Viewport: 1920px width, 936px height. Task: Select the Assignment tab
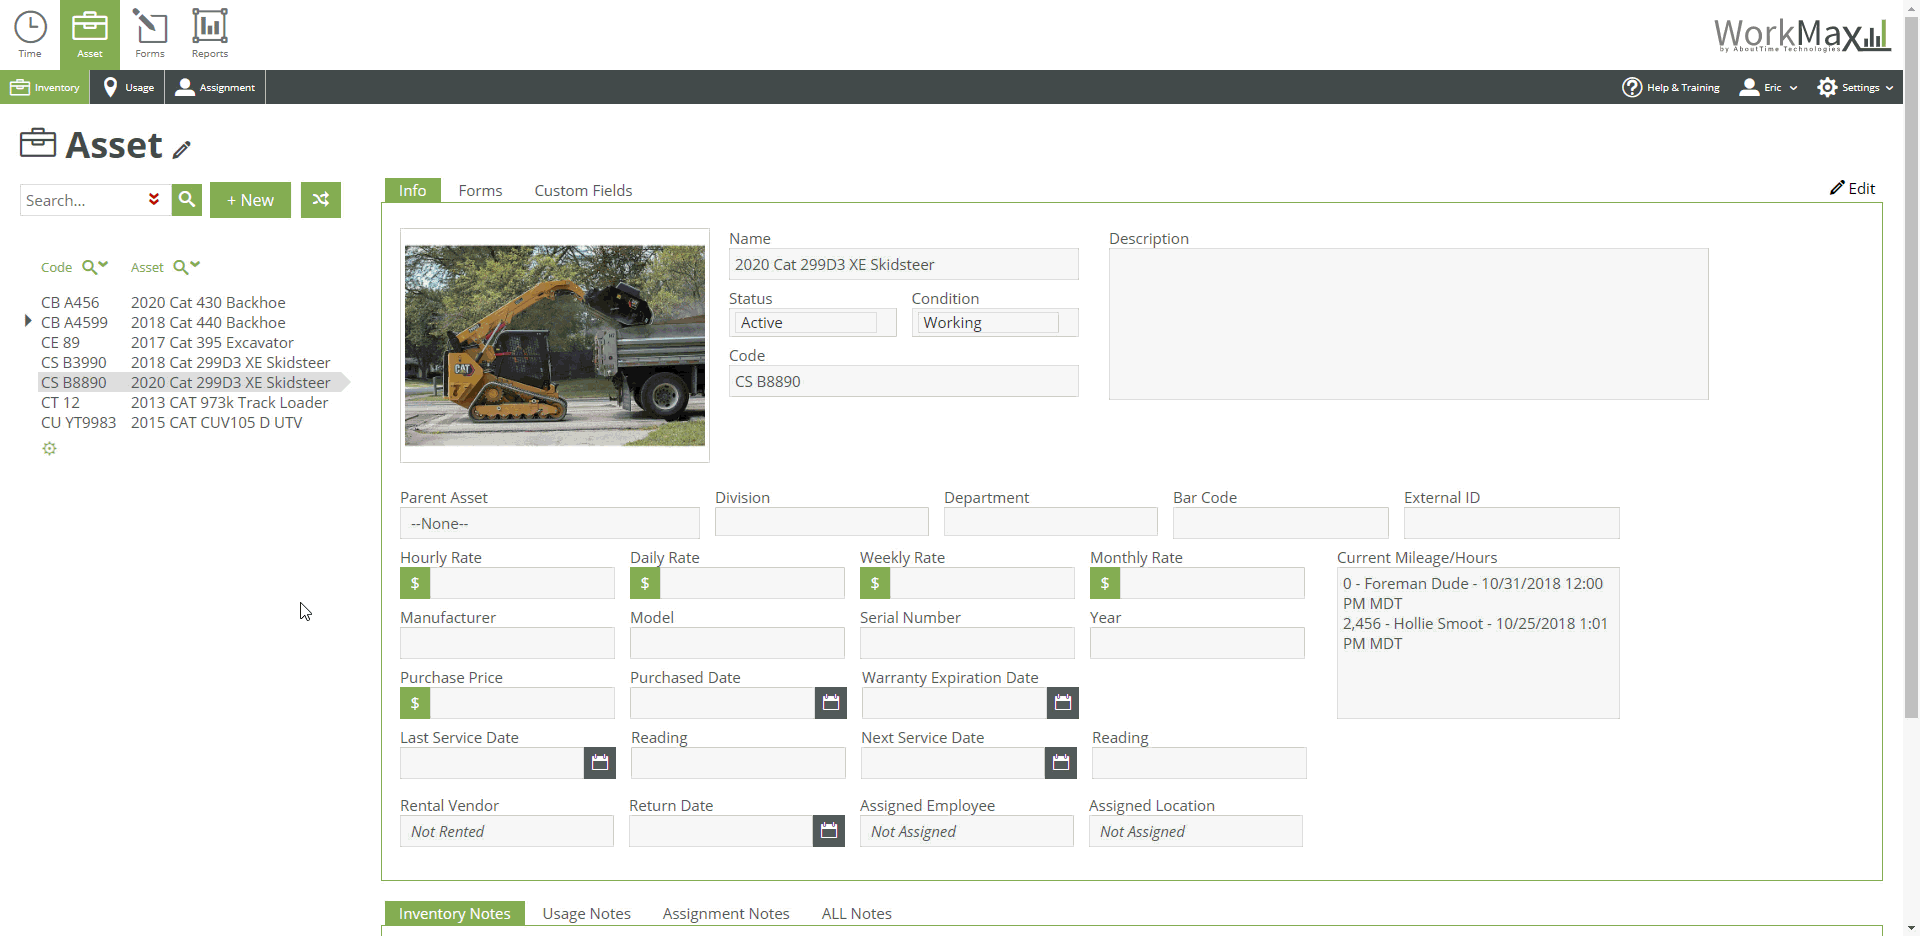tap(215, 87)
